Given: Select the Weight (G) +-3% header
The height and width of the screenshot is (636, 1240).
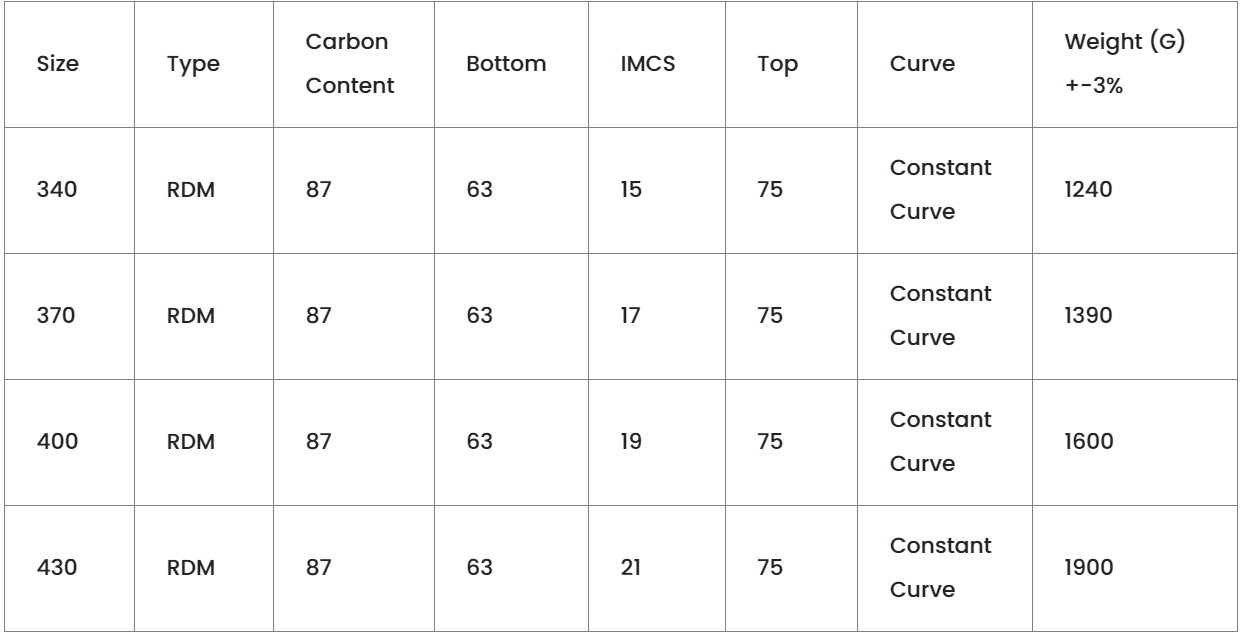Looking at the screenshot, I should point(1116,65).
